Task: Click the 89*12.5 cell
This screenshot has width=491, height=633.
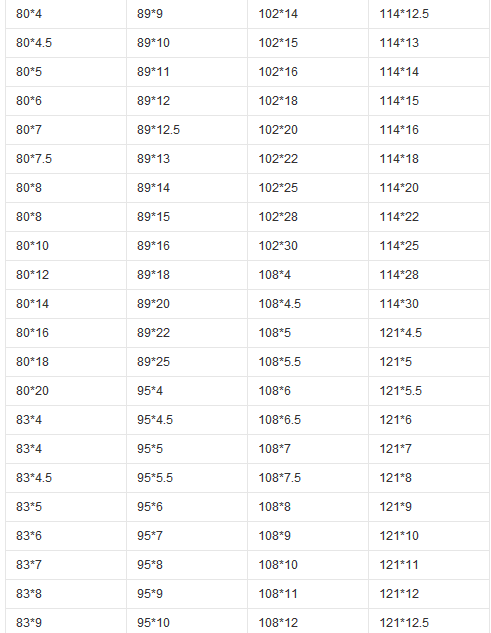Action: pos(187,130)
